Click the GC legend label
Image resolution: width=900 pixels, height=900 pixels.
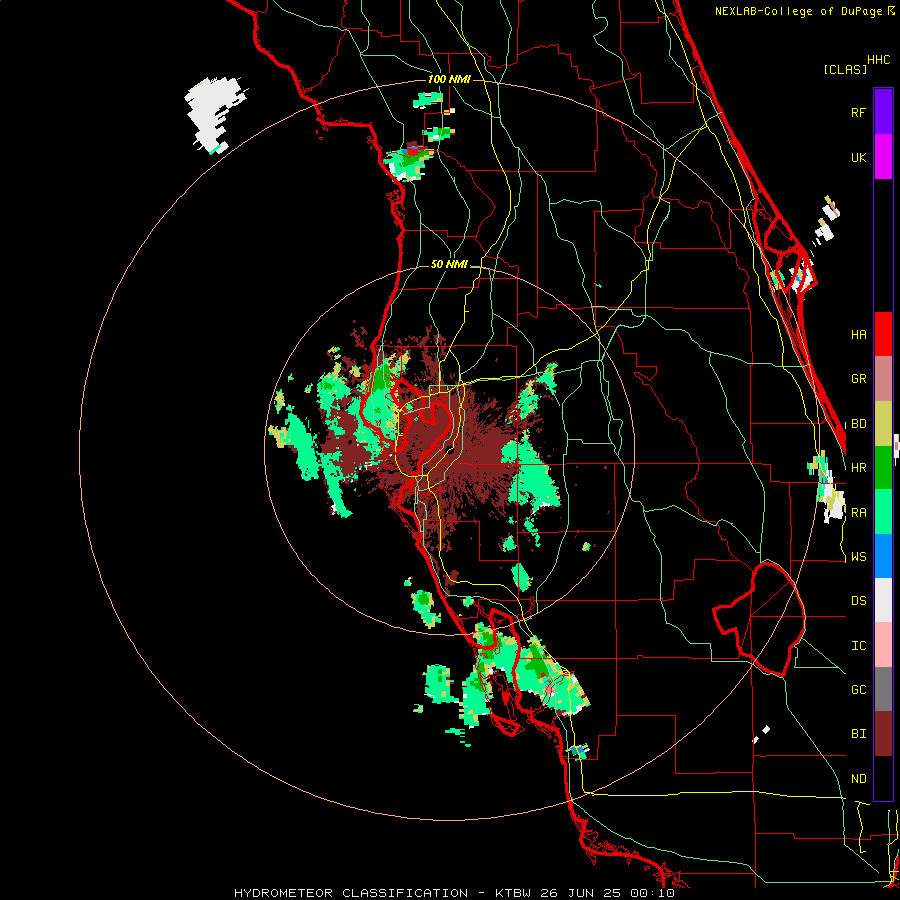point(858,690)
